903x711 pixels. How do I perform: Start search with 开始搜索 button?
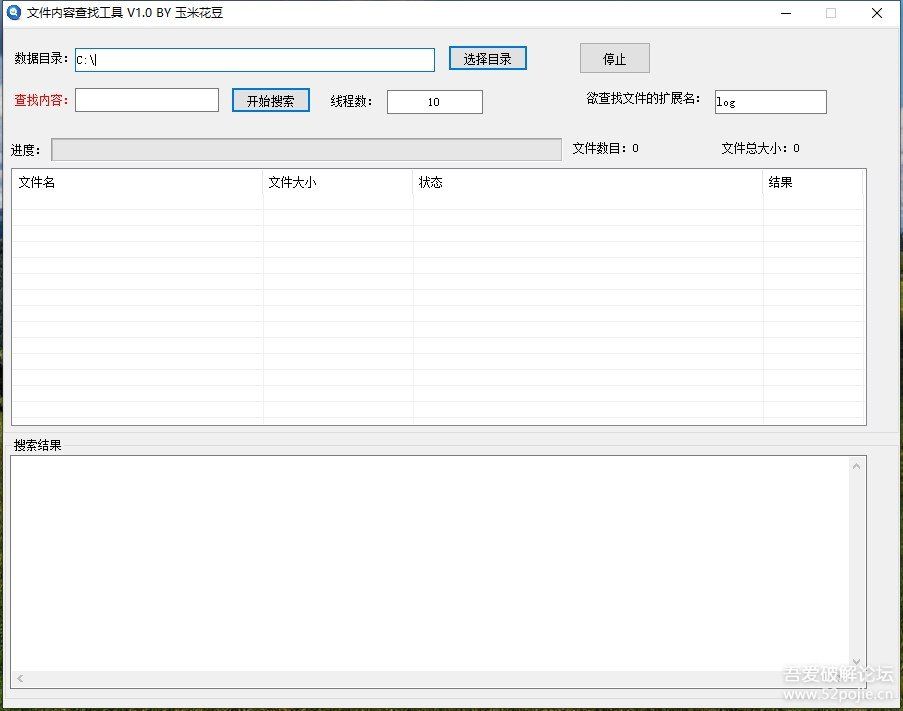[270, 101]
